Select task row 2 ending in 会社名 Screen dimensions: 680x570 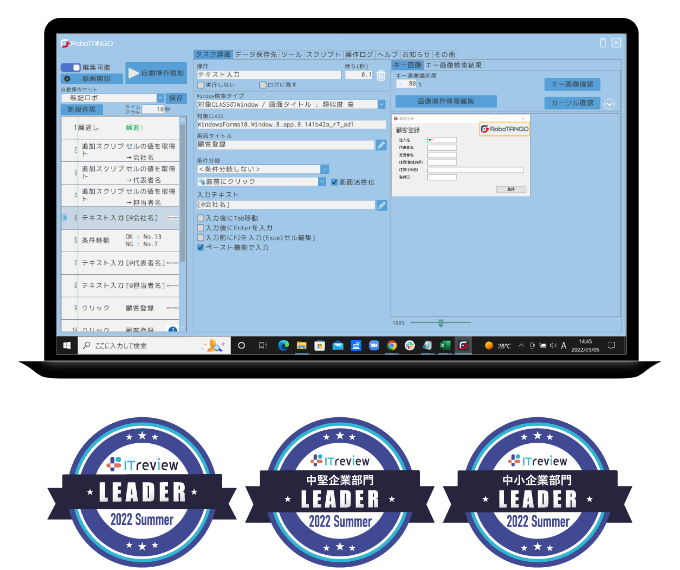point(120,151)
